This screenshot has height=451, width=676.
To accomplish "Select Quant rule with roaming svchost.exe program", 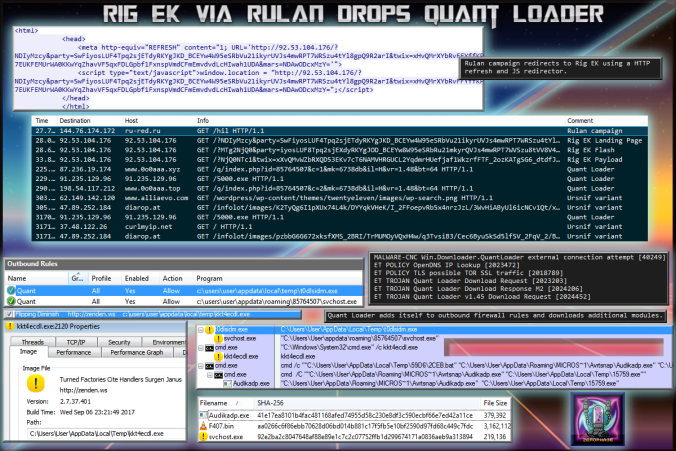I will (x=184, y=301).
